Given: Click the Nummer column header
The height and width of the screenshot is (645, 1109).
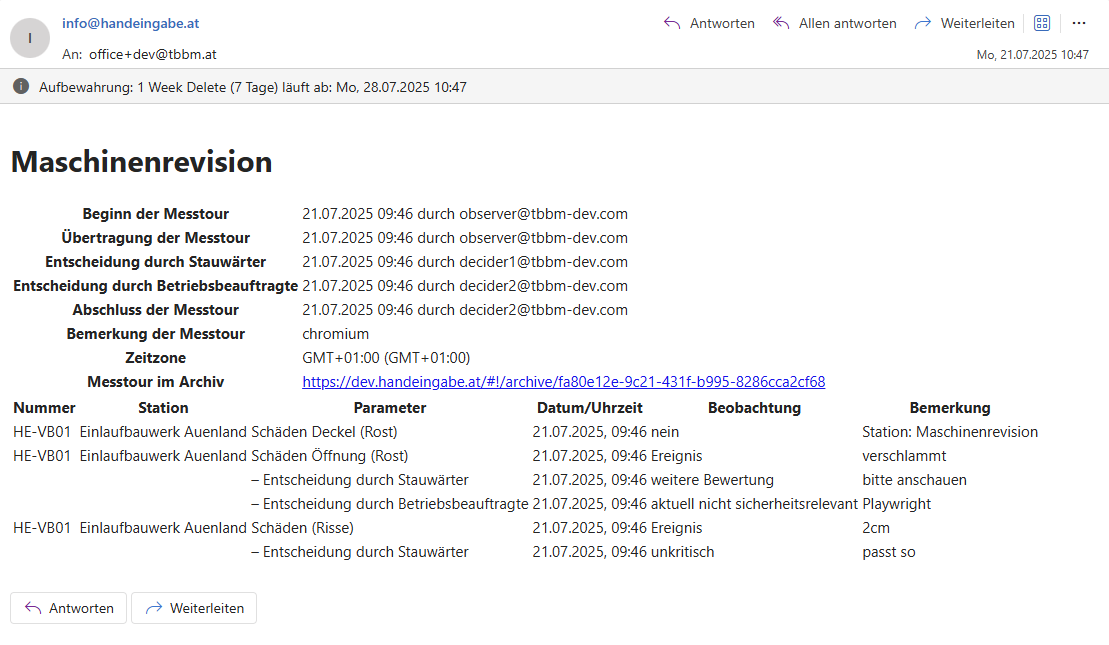Looking at the screenshot, I should pyautogui.click(x=45, y=407).
